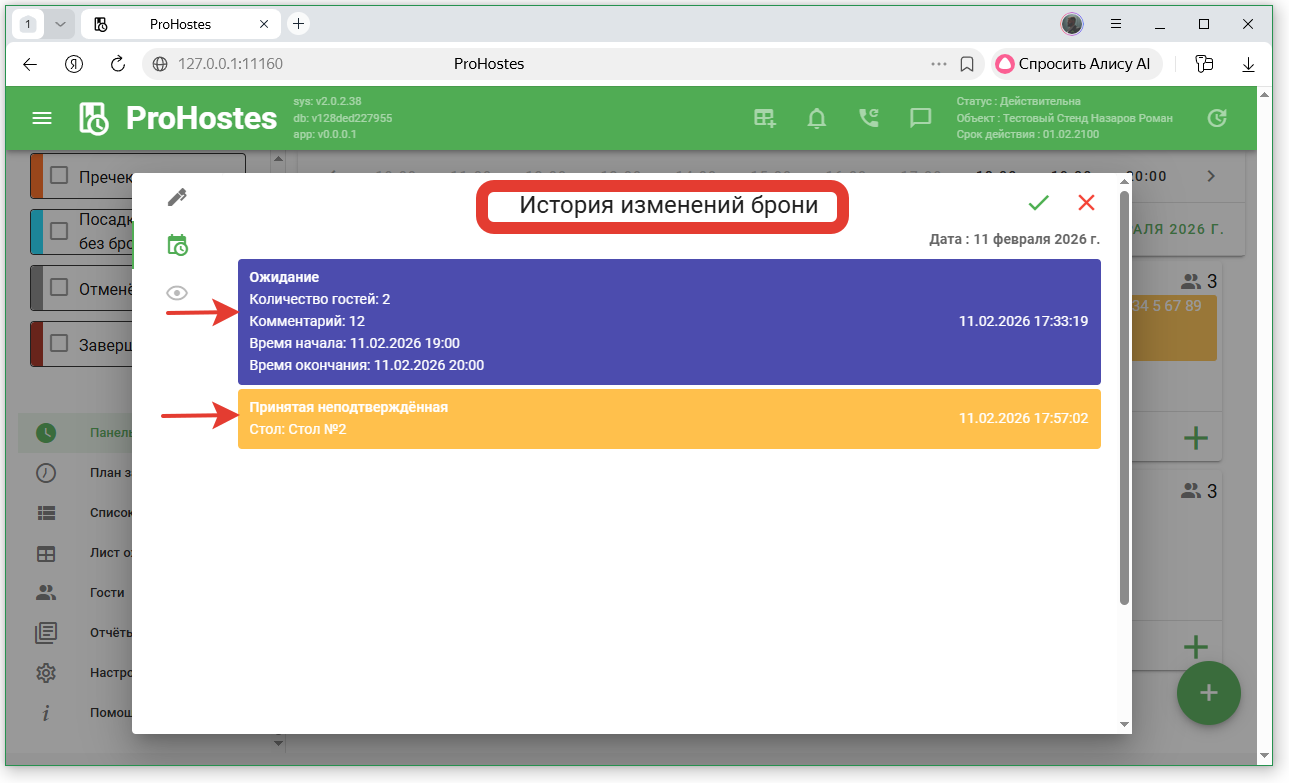Click the refresh clock icon in header
The height and width of the screenshot is (783, 1289).
coord(1216,118)
